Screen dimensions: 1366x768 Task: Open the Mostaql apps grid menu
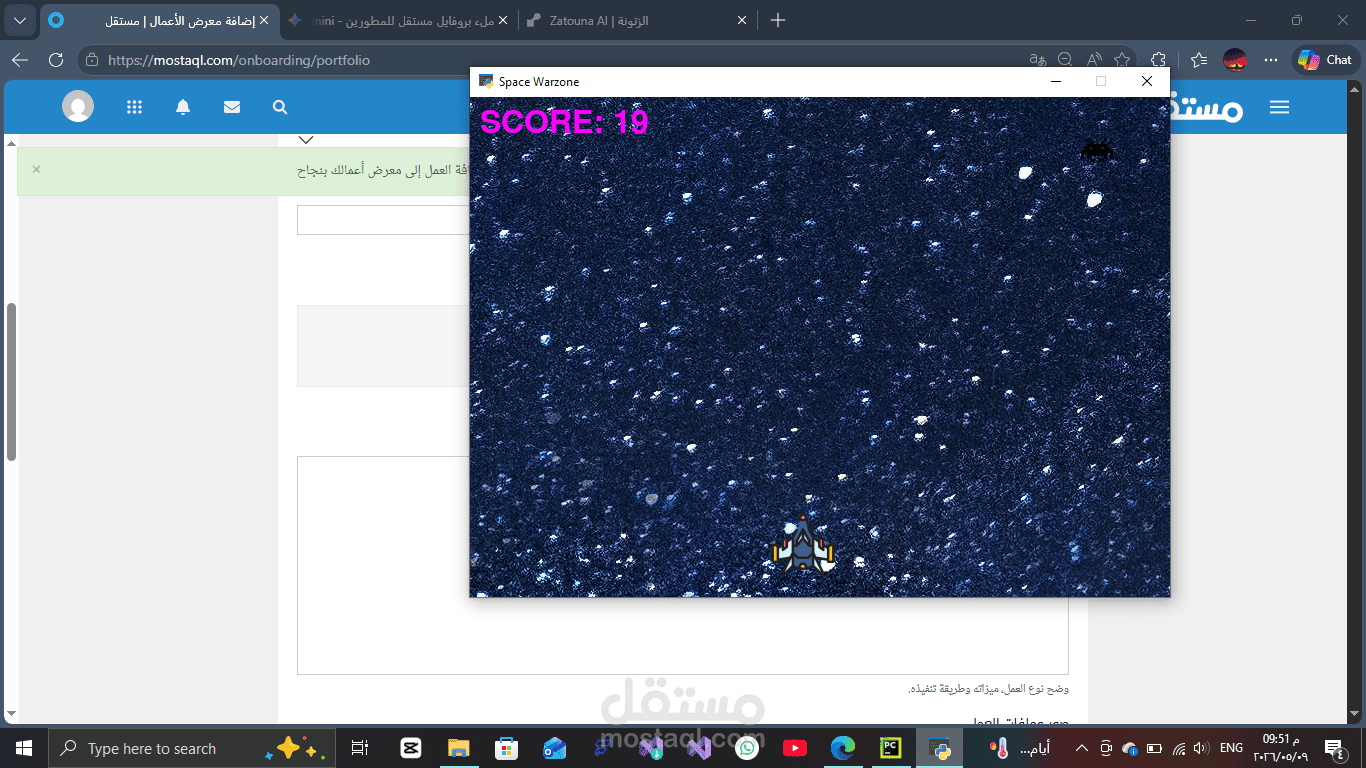pyautogui.click(x=135, y=107)
